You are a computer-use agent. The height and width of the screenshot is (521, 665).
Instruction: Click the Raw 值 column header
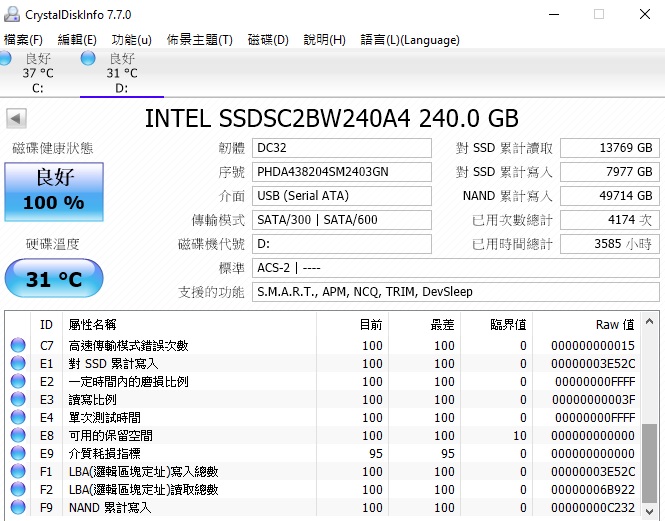[615, 325]
